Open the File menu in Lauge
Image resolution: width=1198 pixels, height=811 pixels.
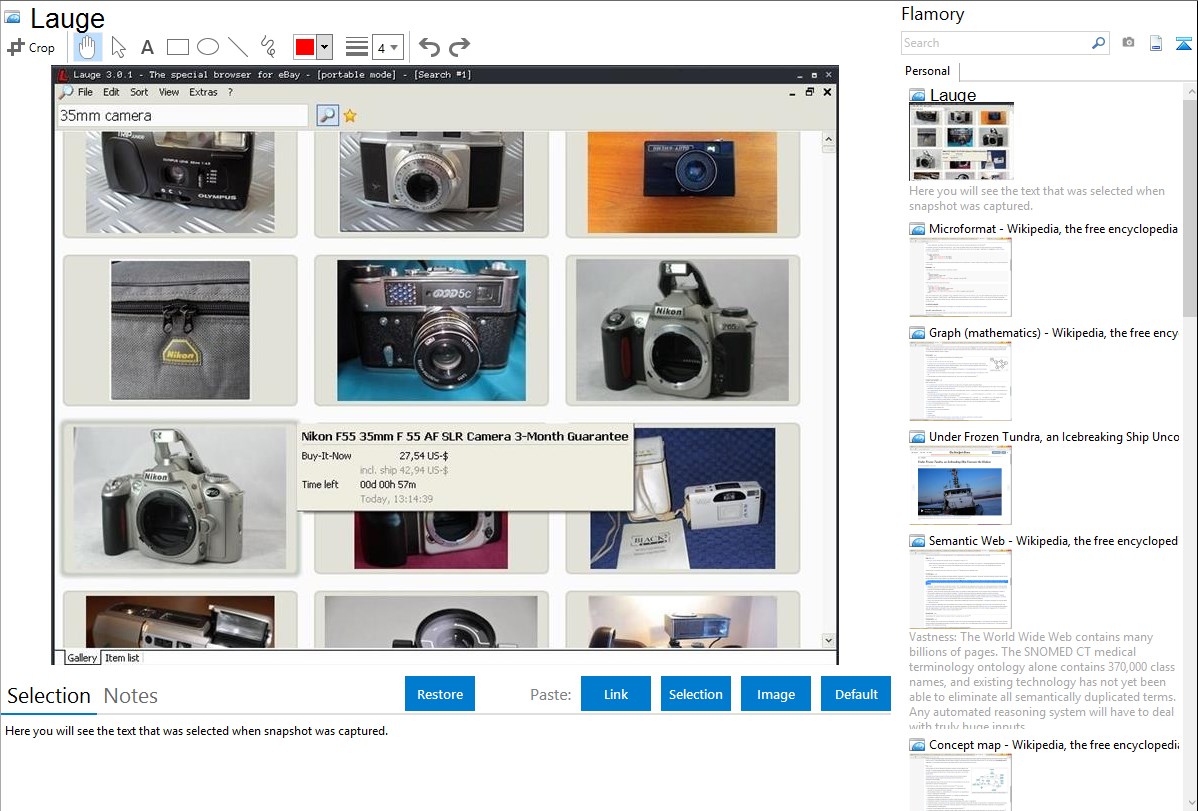coord(85,92)
